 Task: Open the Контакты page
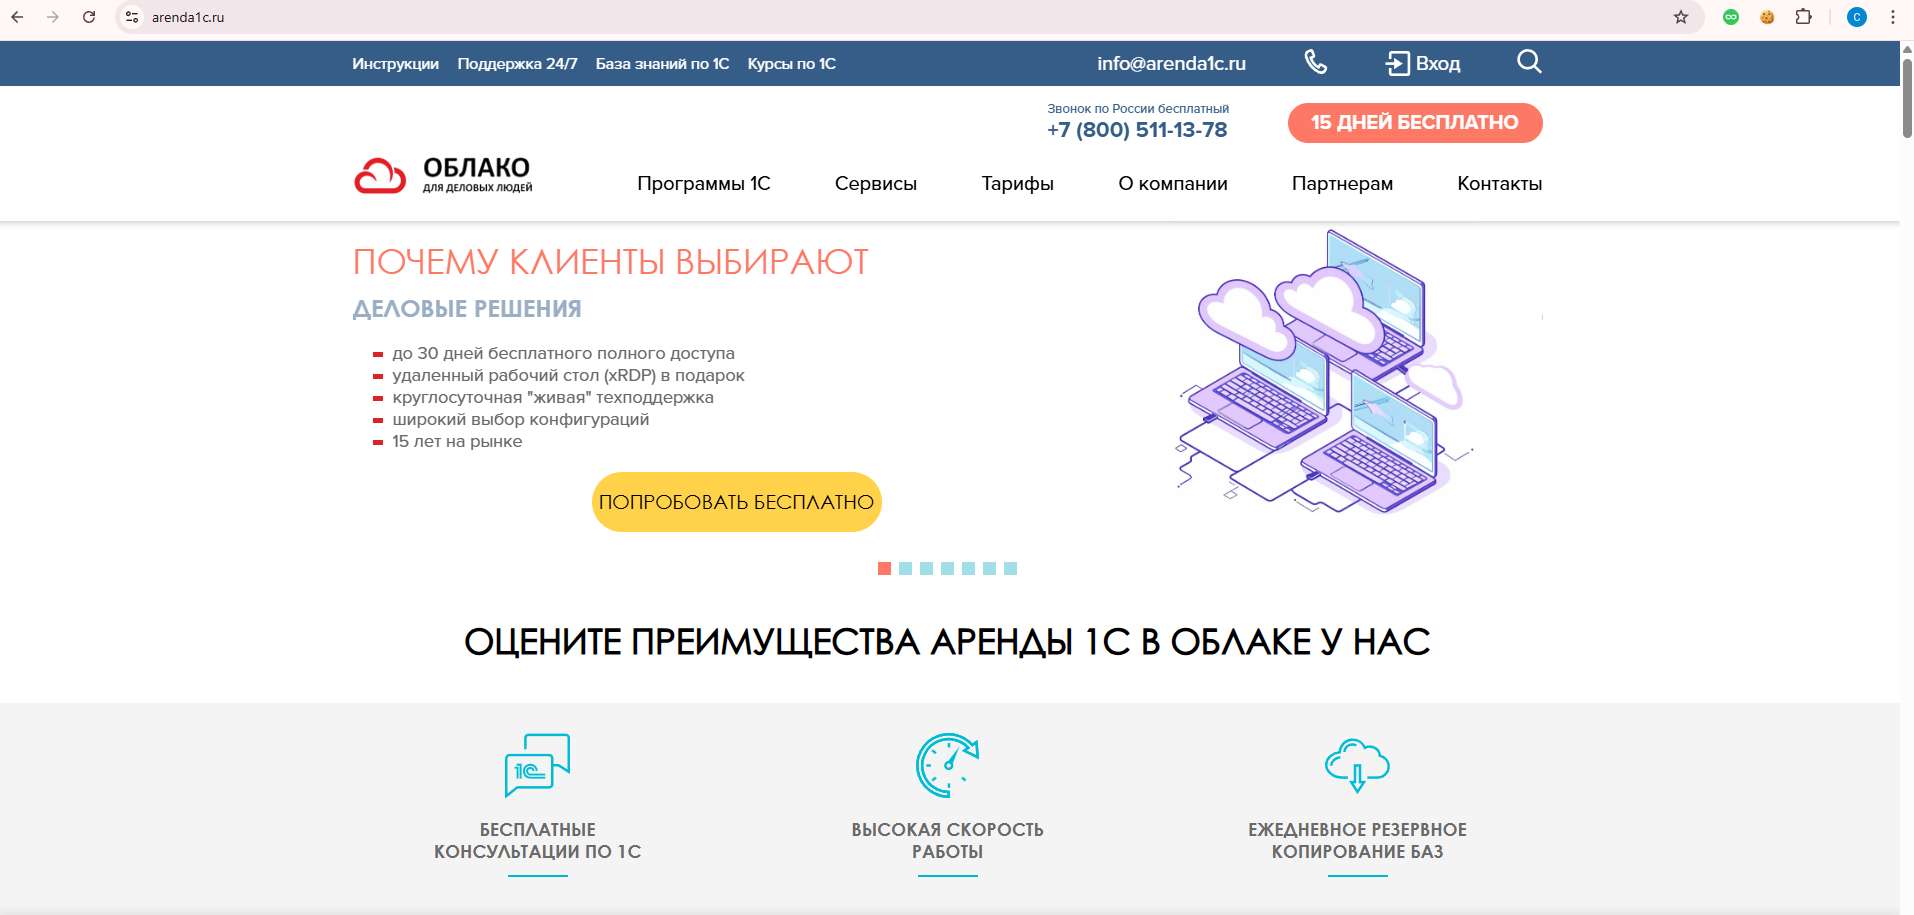coord(1499,184)
